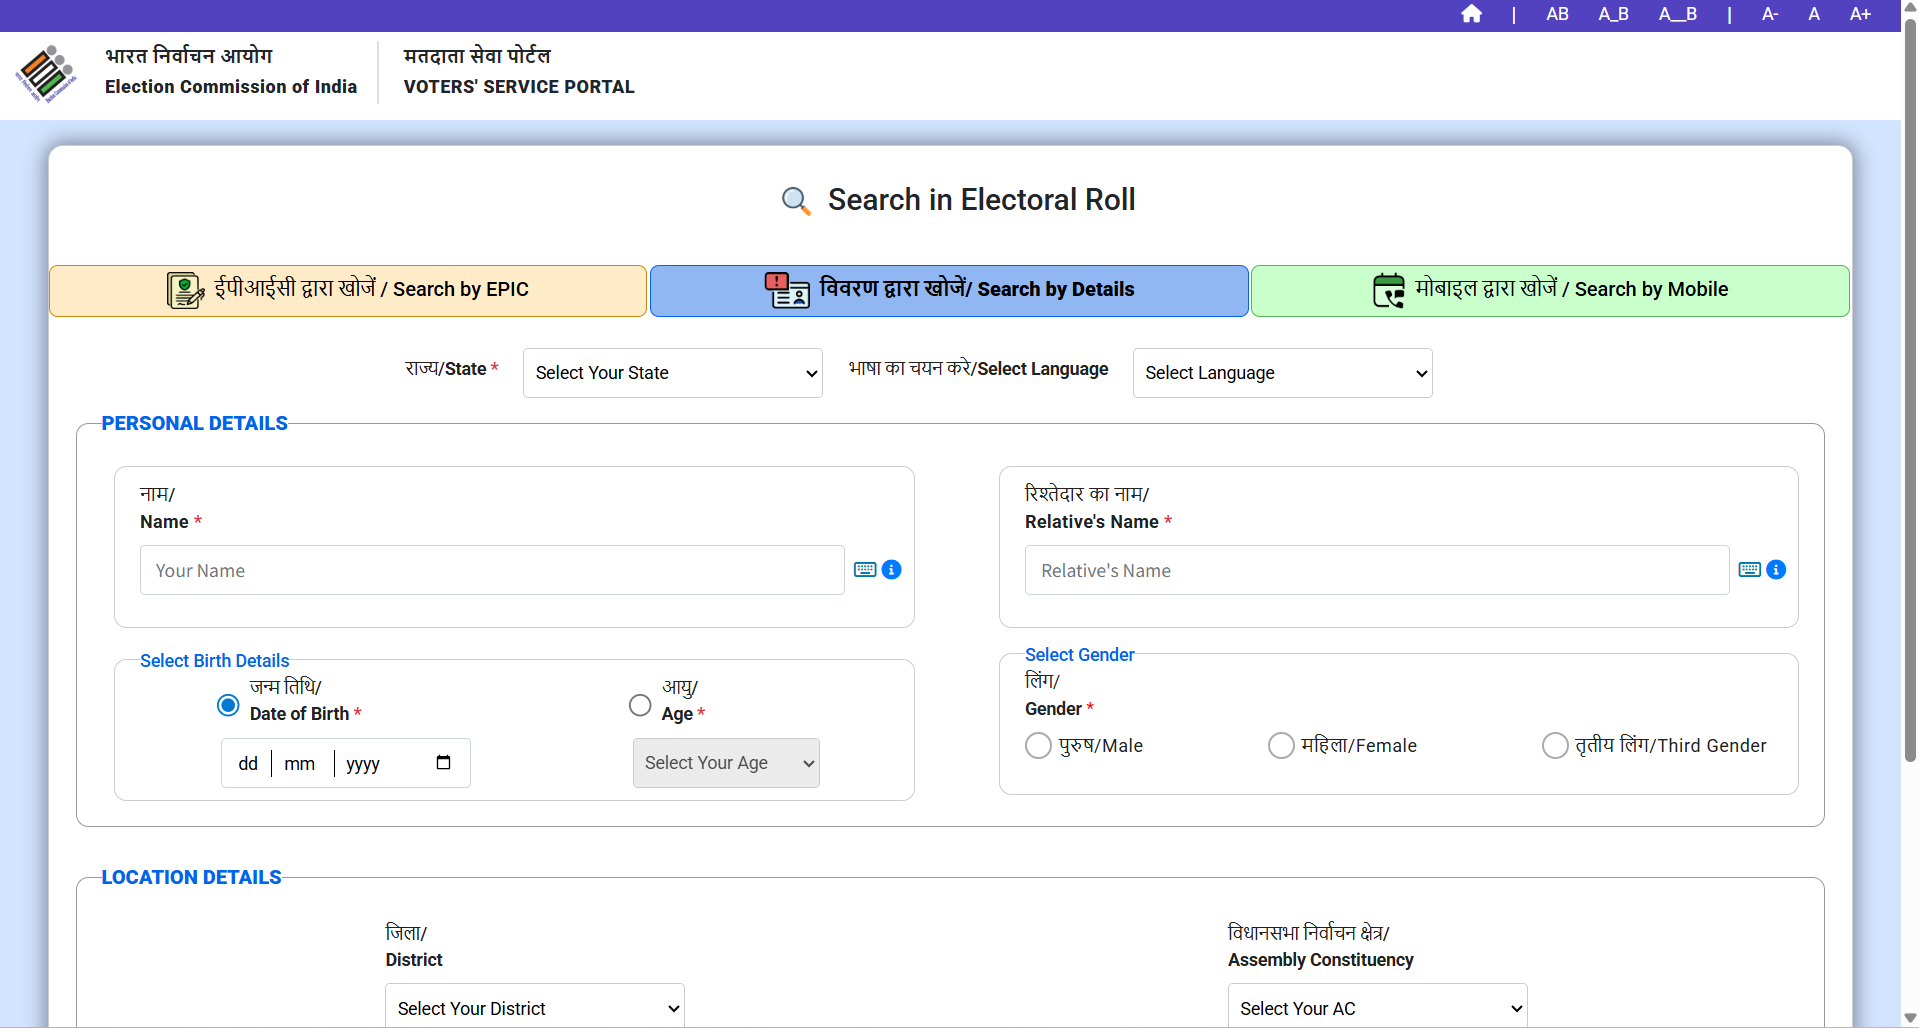Open virtual keyboard for Name field
Image resolution: width=1919 pixels, height=1028 pixels.
865,570
